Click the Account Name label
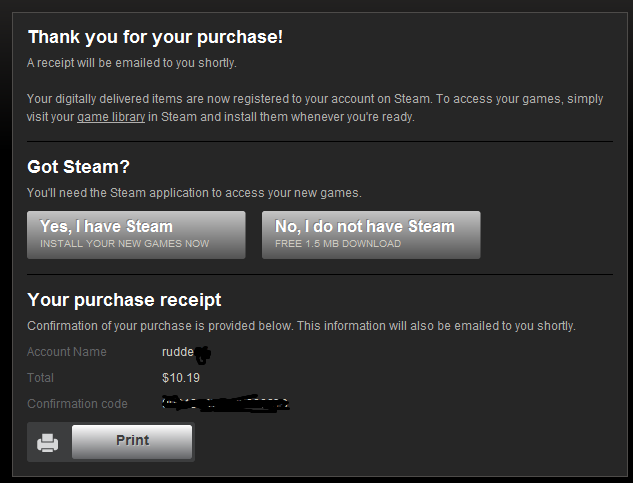Image resolution: width=633 pixels, height=483 pixels. (x=67, y=352)
